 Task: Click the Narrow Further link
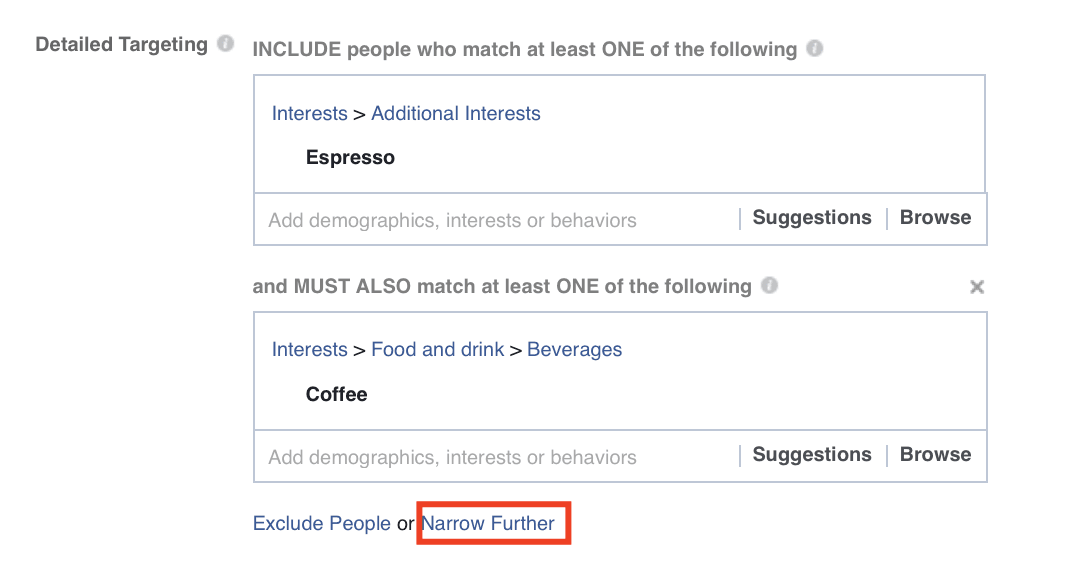coord(488,523)
